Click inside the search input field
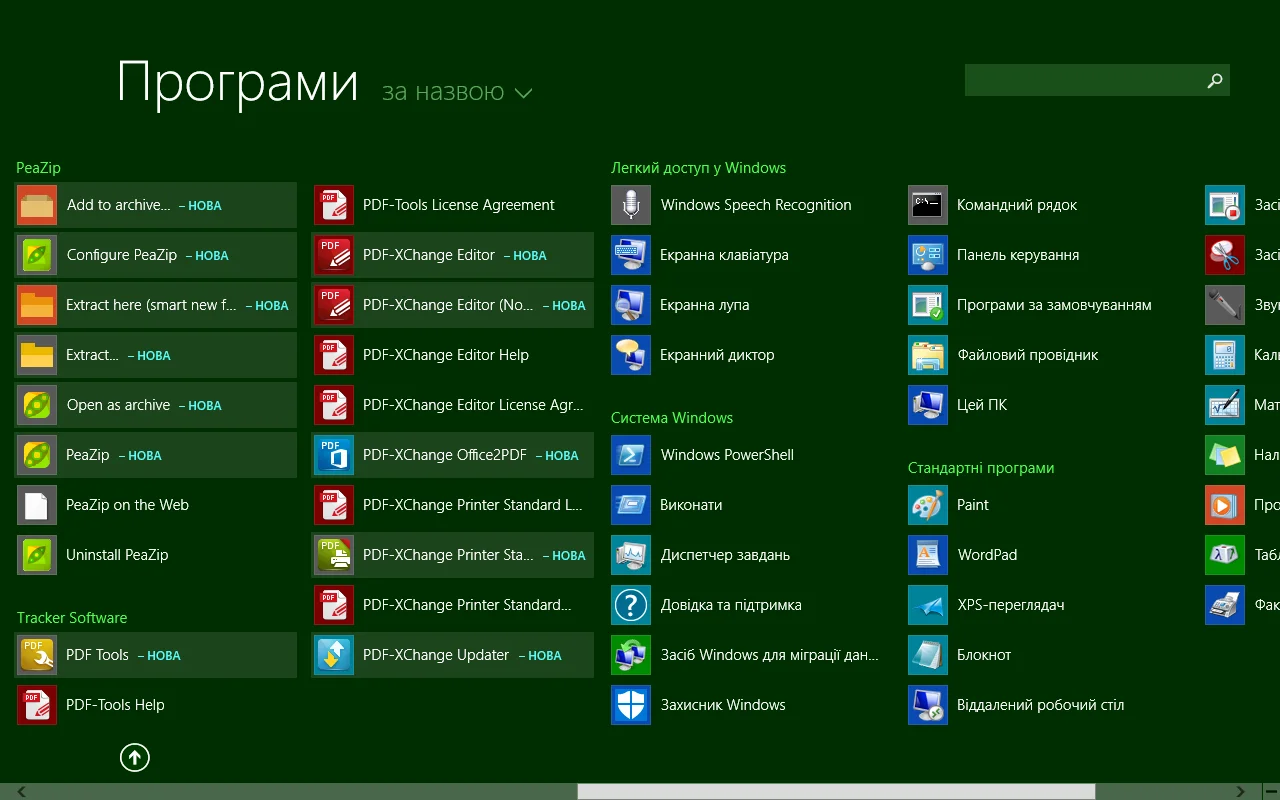The height and width of the screenshot is (800, 1280). coord(1080,81)
